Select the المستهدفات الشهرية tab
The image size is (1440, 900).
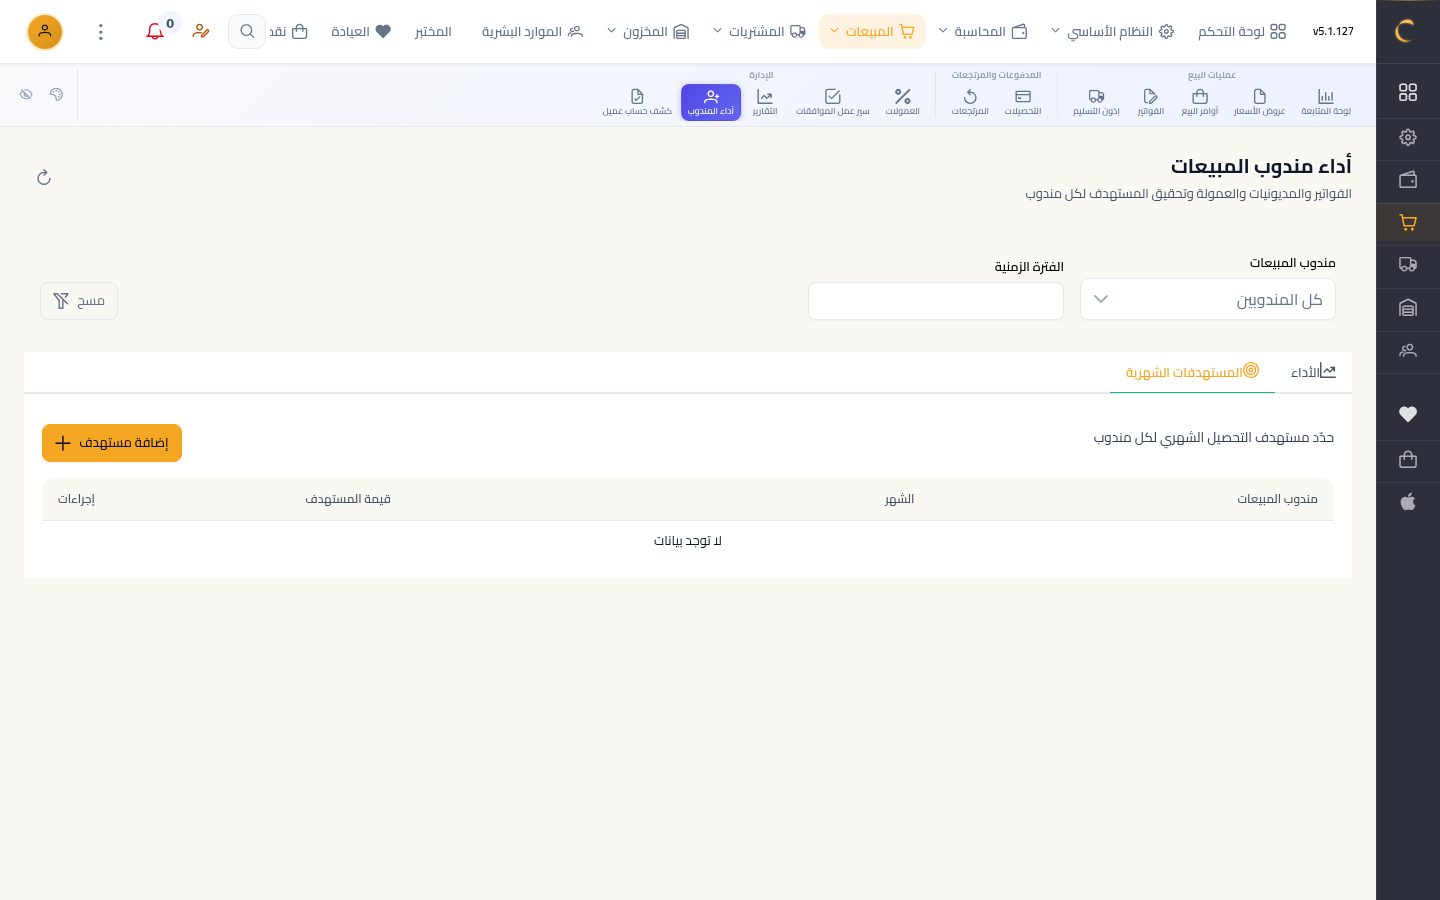(1192, 372)
